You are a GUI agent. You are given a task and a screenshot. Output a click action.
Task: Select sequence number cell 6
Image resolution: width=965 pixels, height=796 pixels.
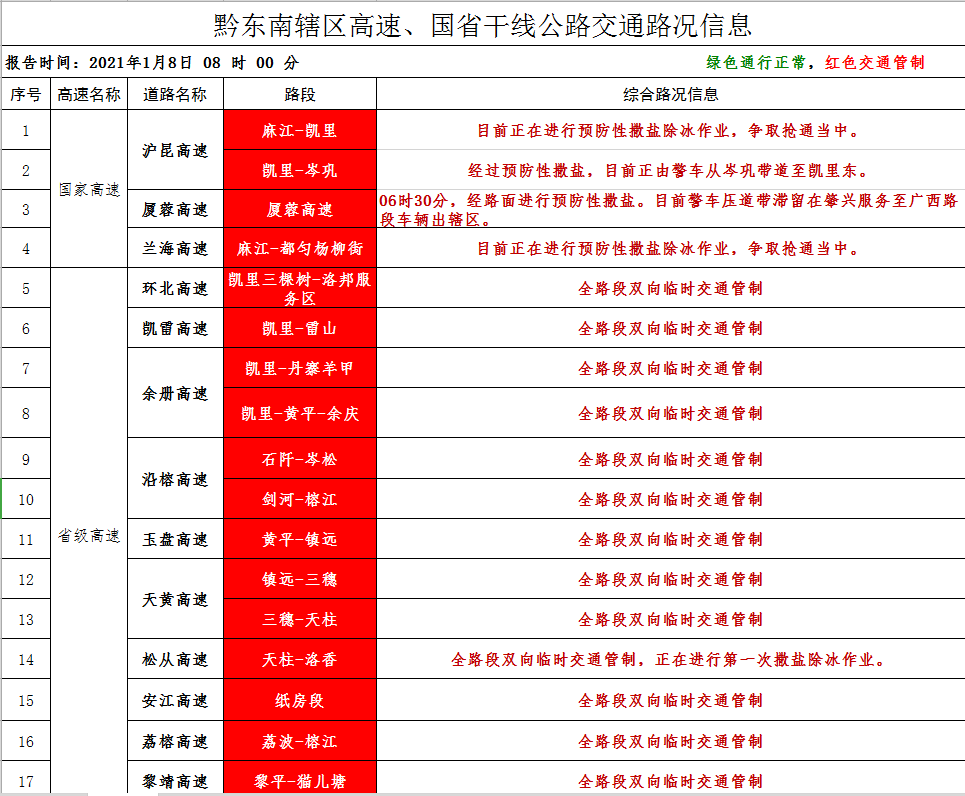[x=26, y=328]
